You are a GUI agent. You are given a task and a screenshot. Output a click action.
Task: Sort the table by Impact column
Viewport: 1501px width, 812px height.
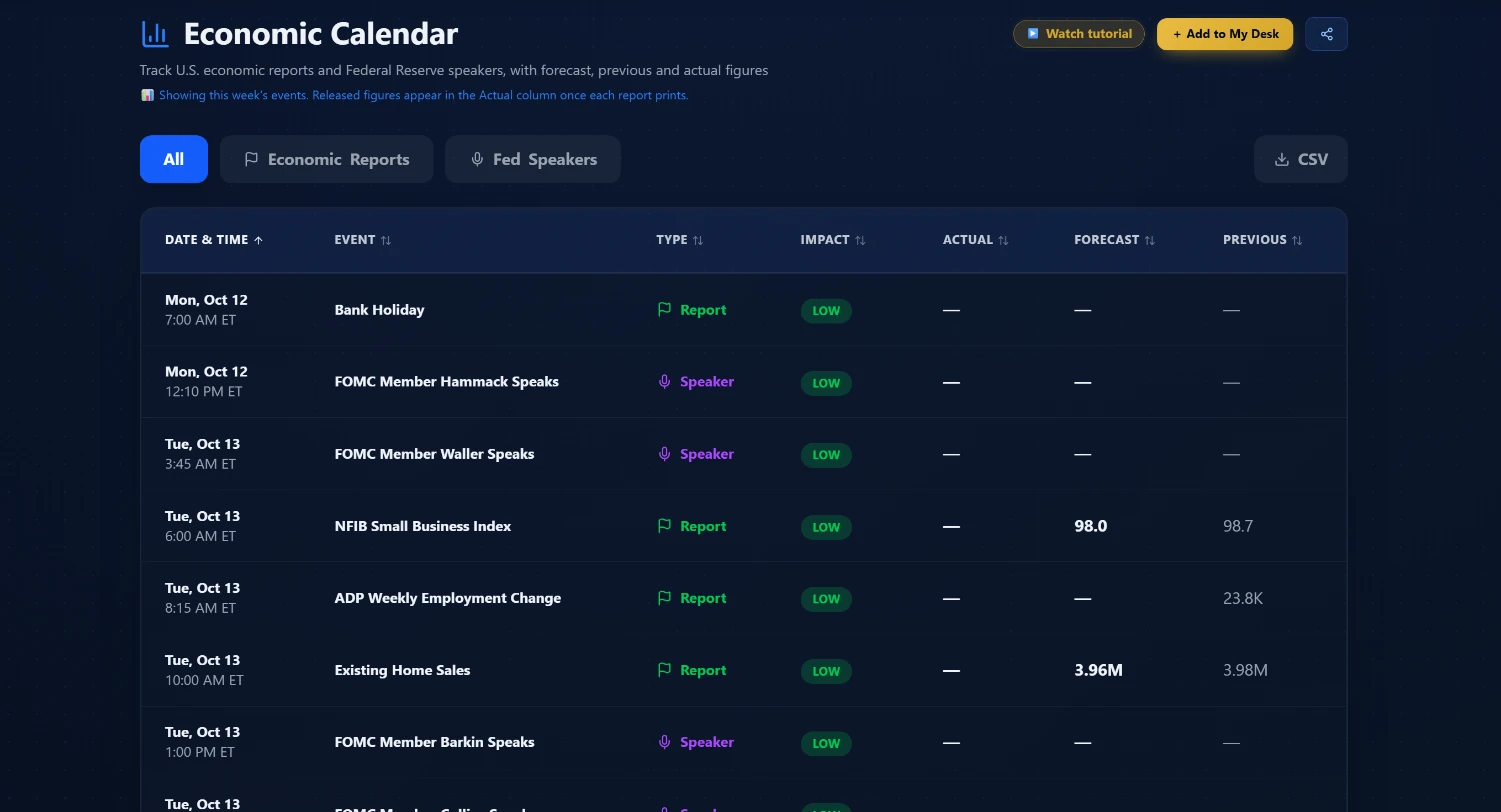(833, 240)
